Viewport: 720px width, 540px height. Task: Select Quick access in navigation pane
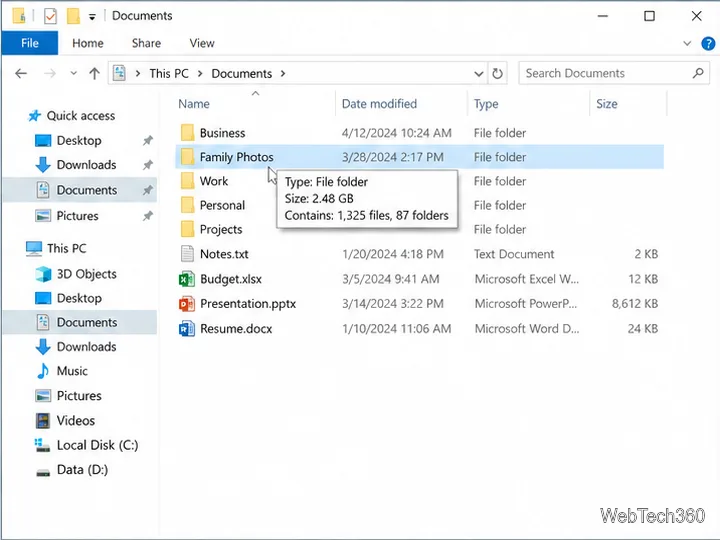pos(81,116)
